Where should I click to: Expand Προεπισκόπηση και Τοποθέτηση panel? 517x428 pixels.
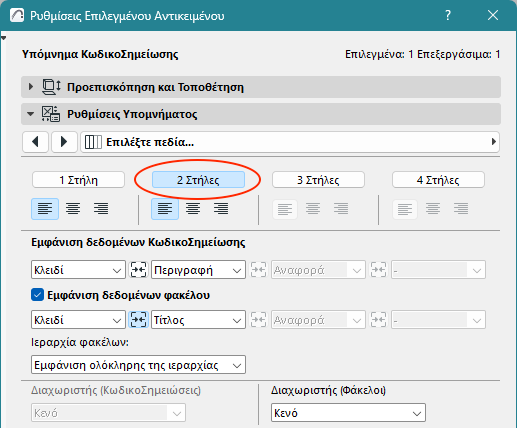pos(31,87)
